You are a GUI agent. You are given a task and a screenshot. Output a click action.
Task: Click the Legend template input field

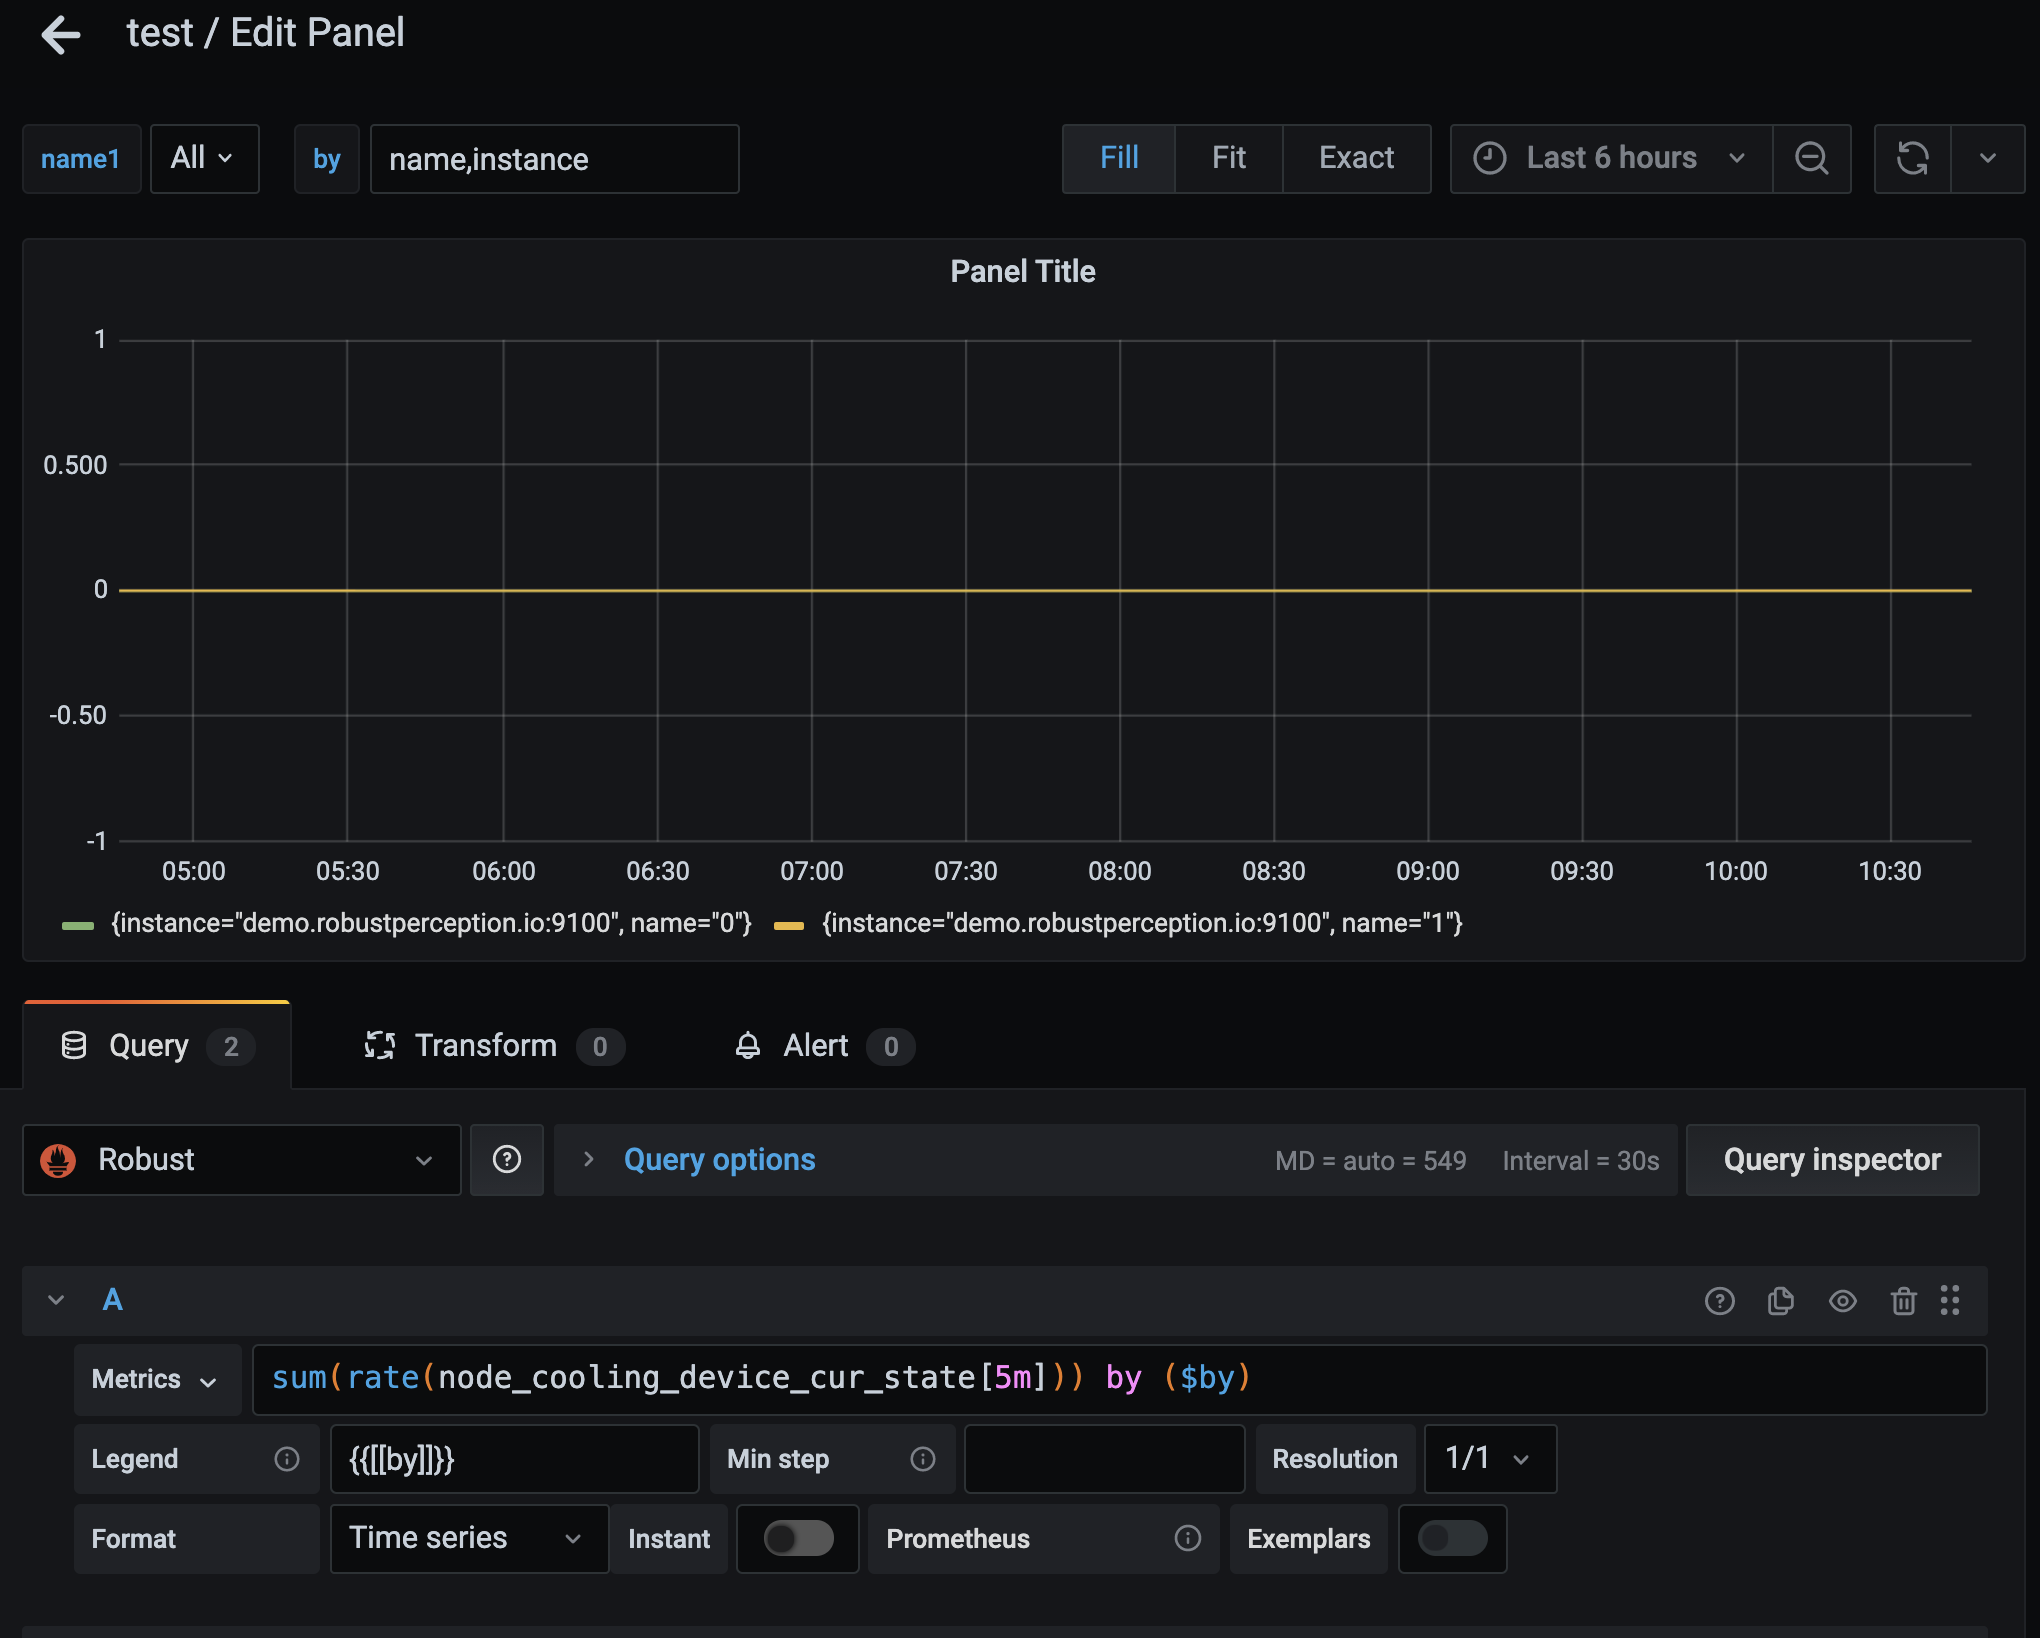coord(514,1459)
